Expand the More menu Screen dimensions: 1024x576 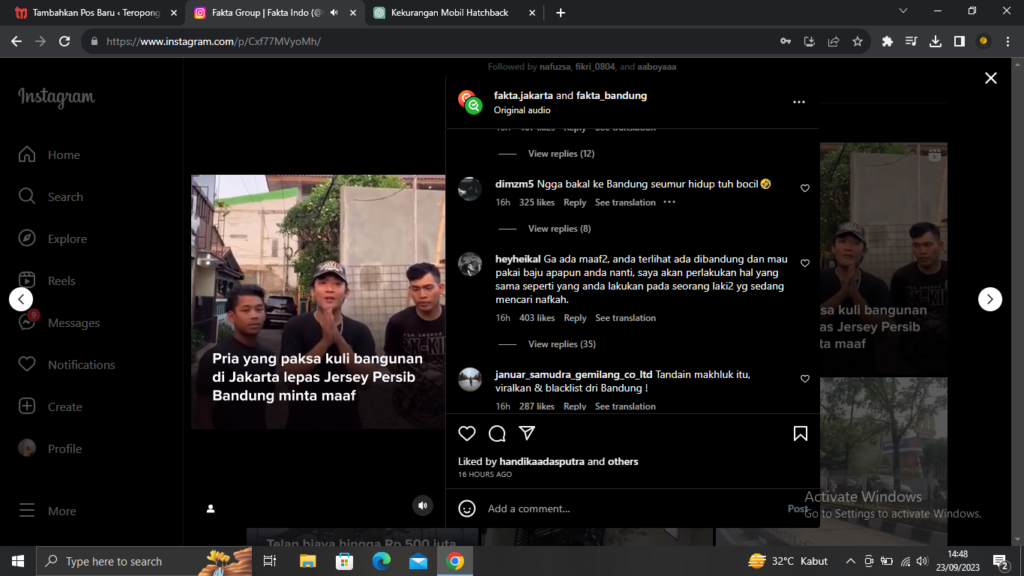click(48, 511)
